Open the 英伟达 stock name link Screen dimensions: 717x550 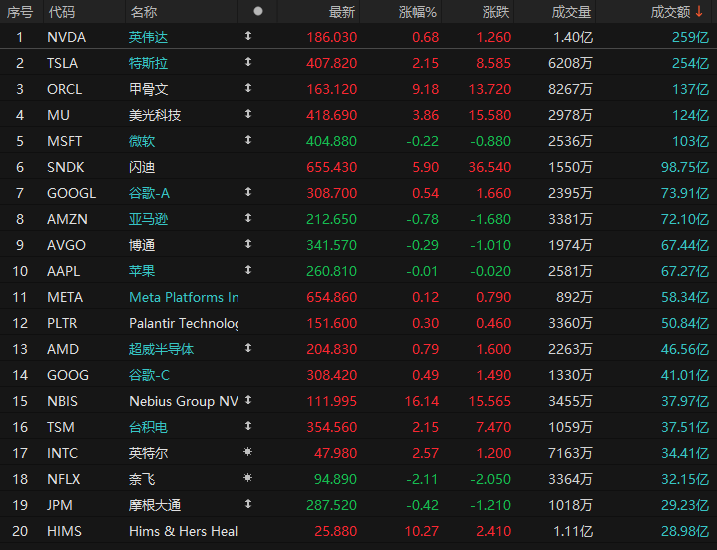coord(149,37)
